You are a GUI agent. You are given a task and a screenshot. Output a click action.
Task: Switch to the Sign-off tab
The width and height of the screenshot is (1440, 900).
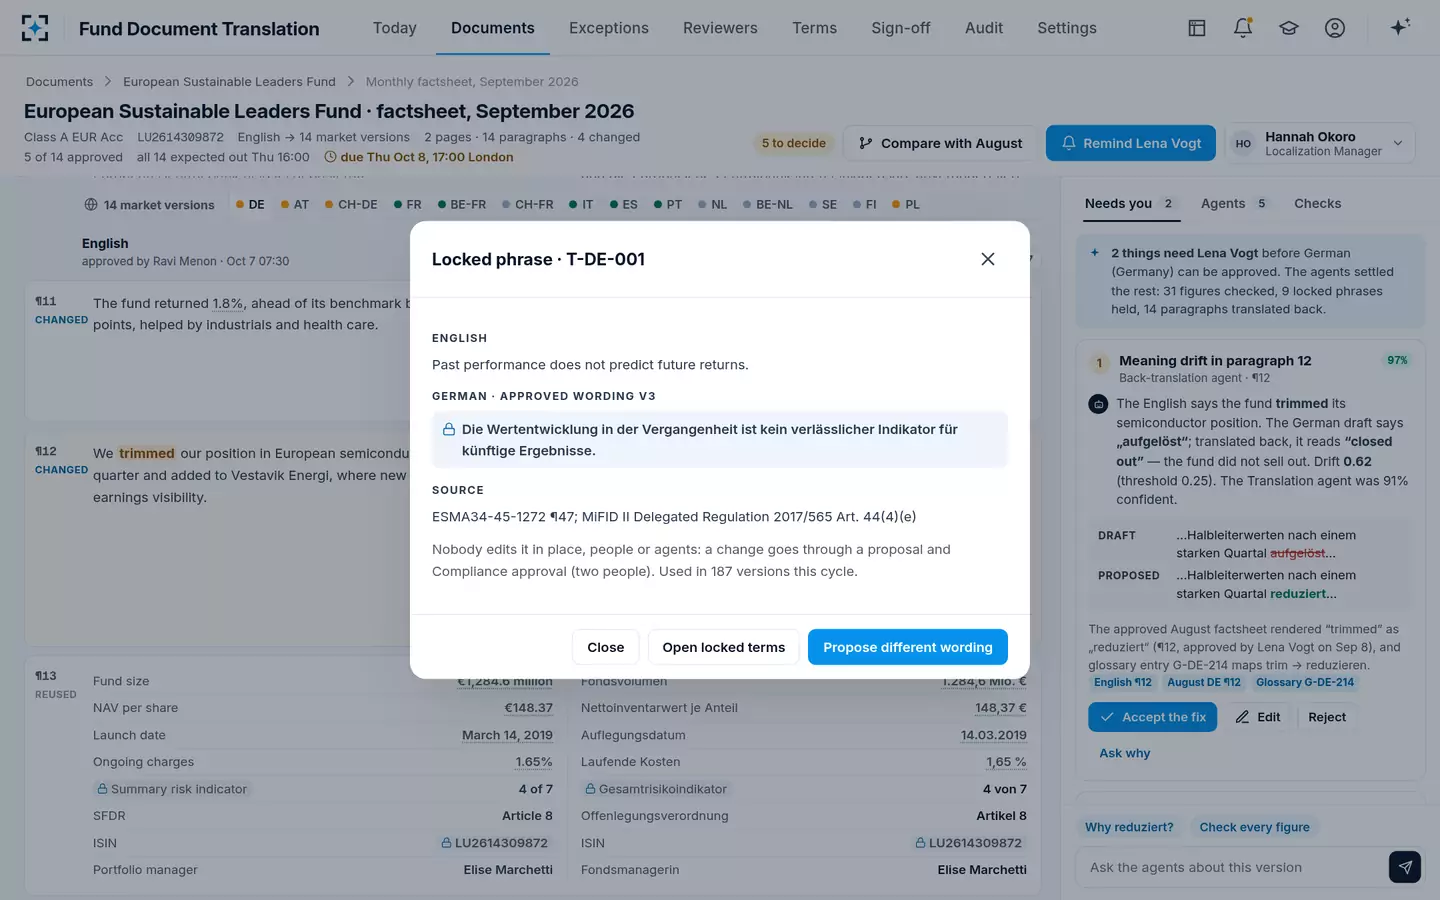(x=901, y=28)
